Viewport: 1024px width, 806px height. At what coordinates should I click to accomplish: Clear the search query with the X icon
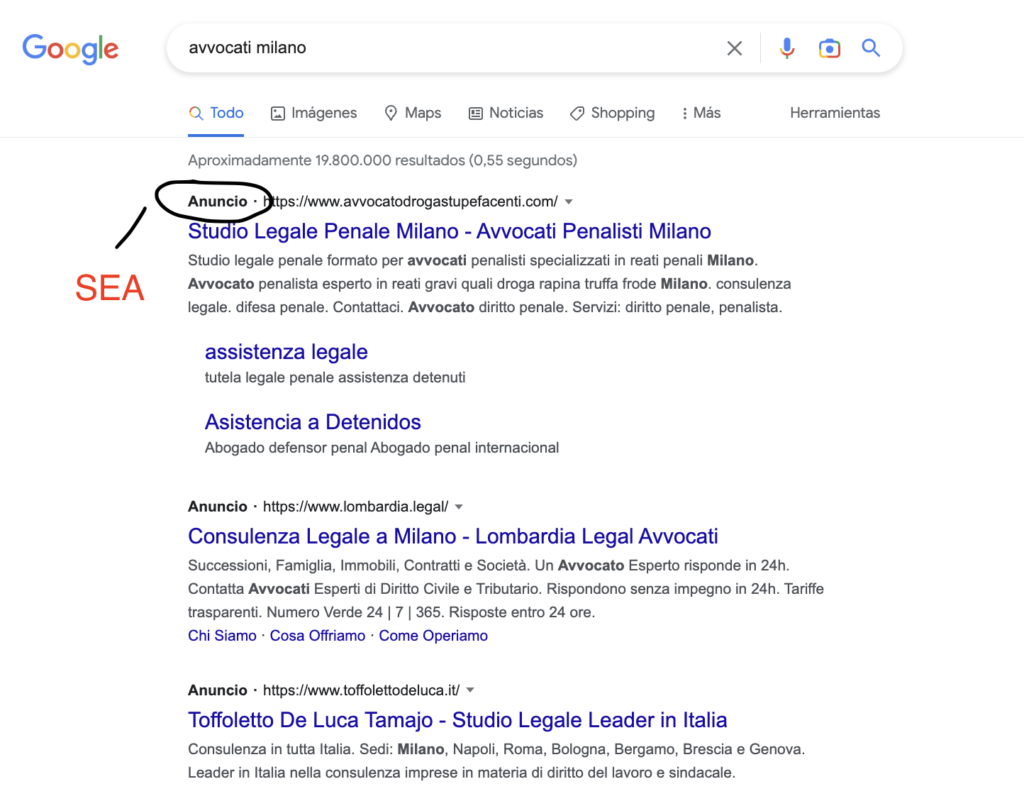click(735, 48)
